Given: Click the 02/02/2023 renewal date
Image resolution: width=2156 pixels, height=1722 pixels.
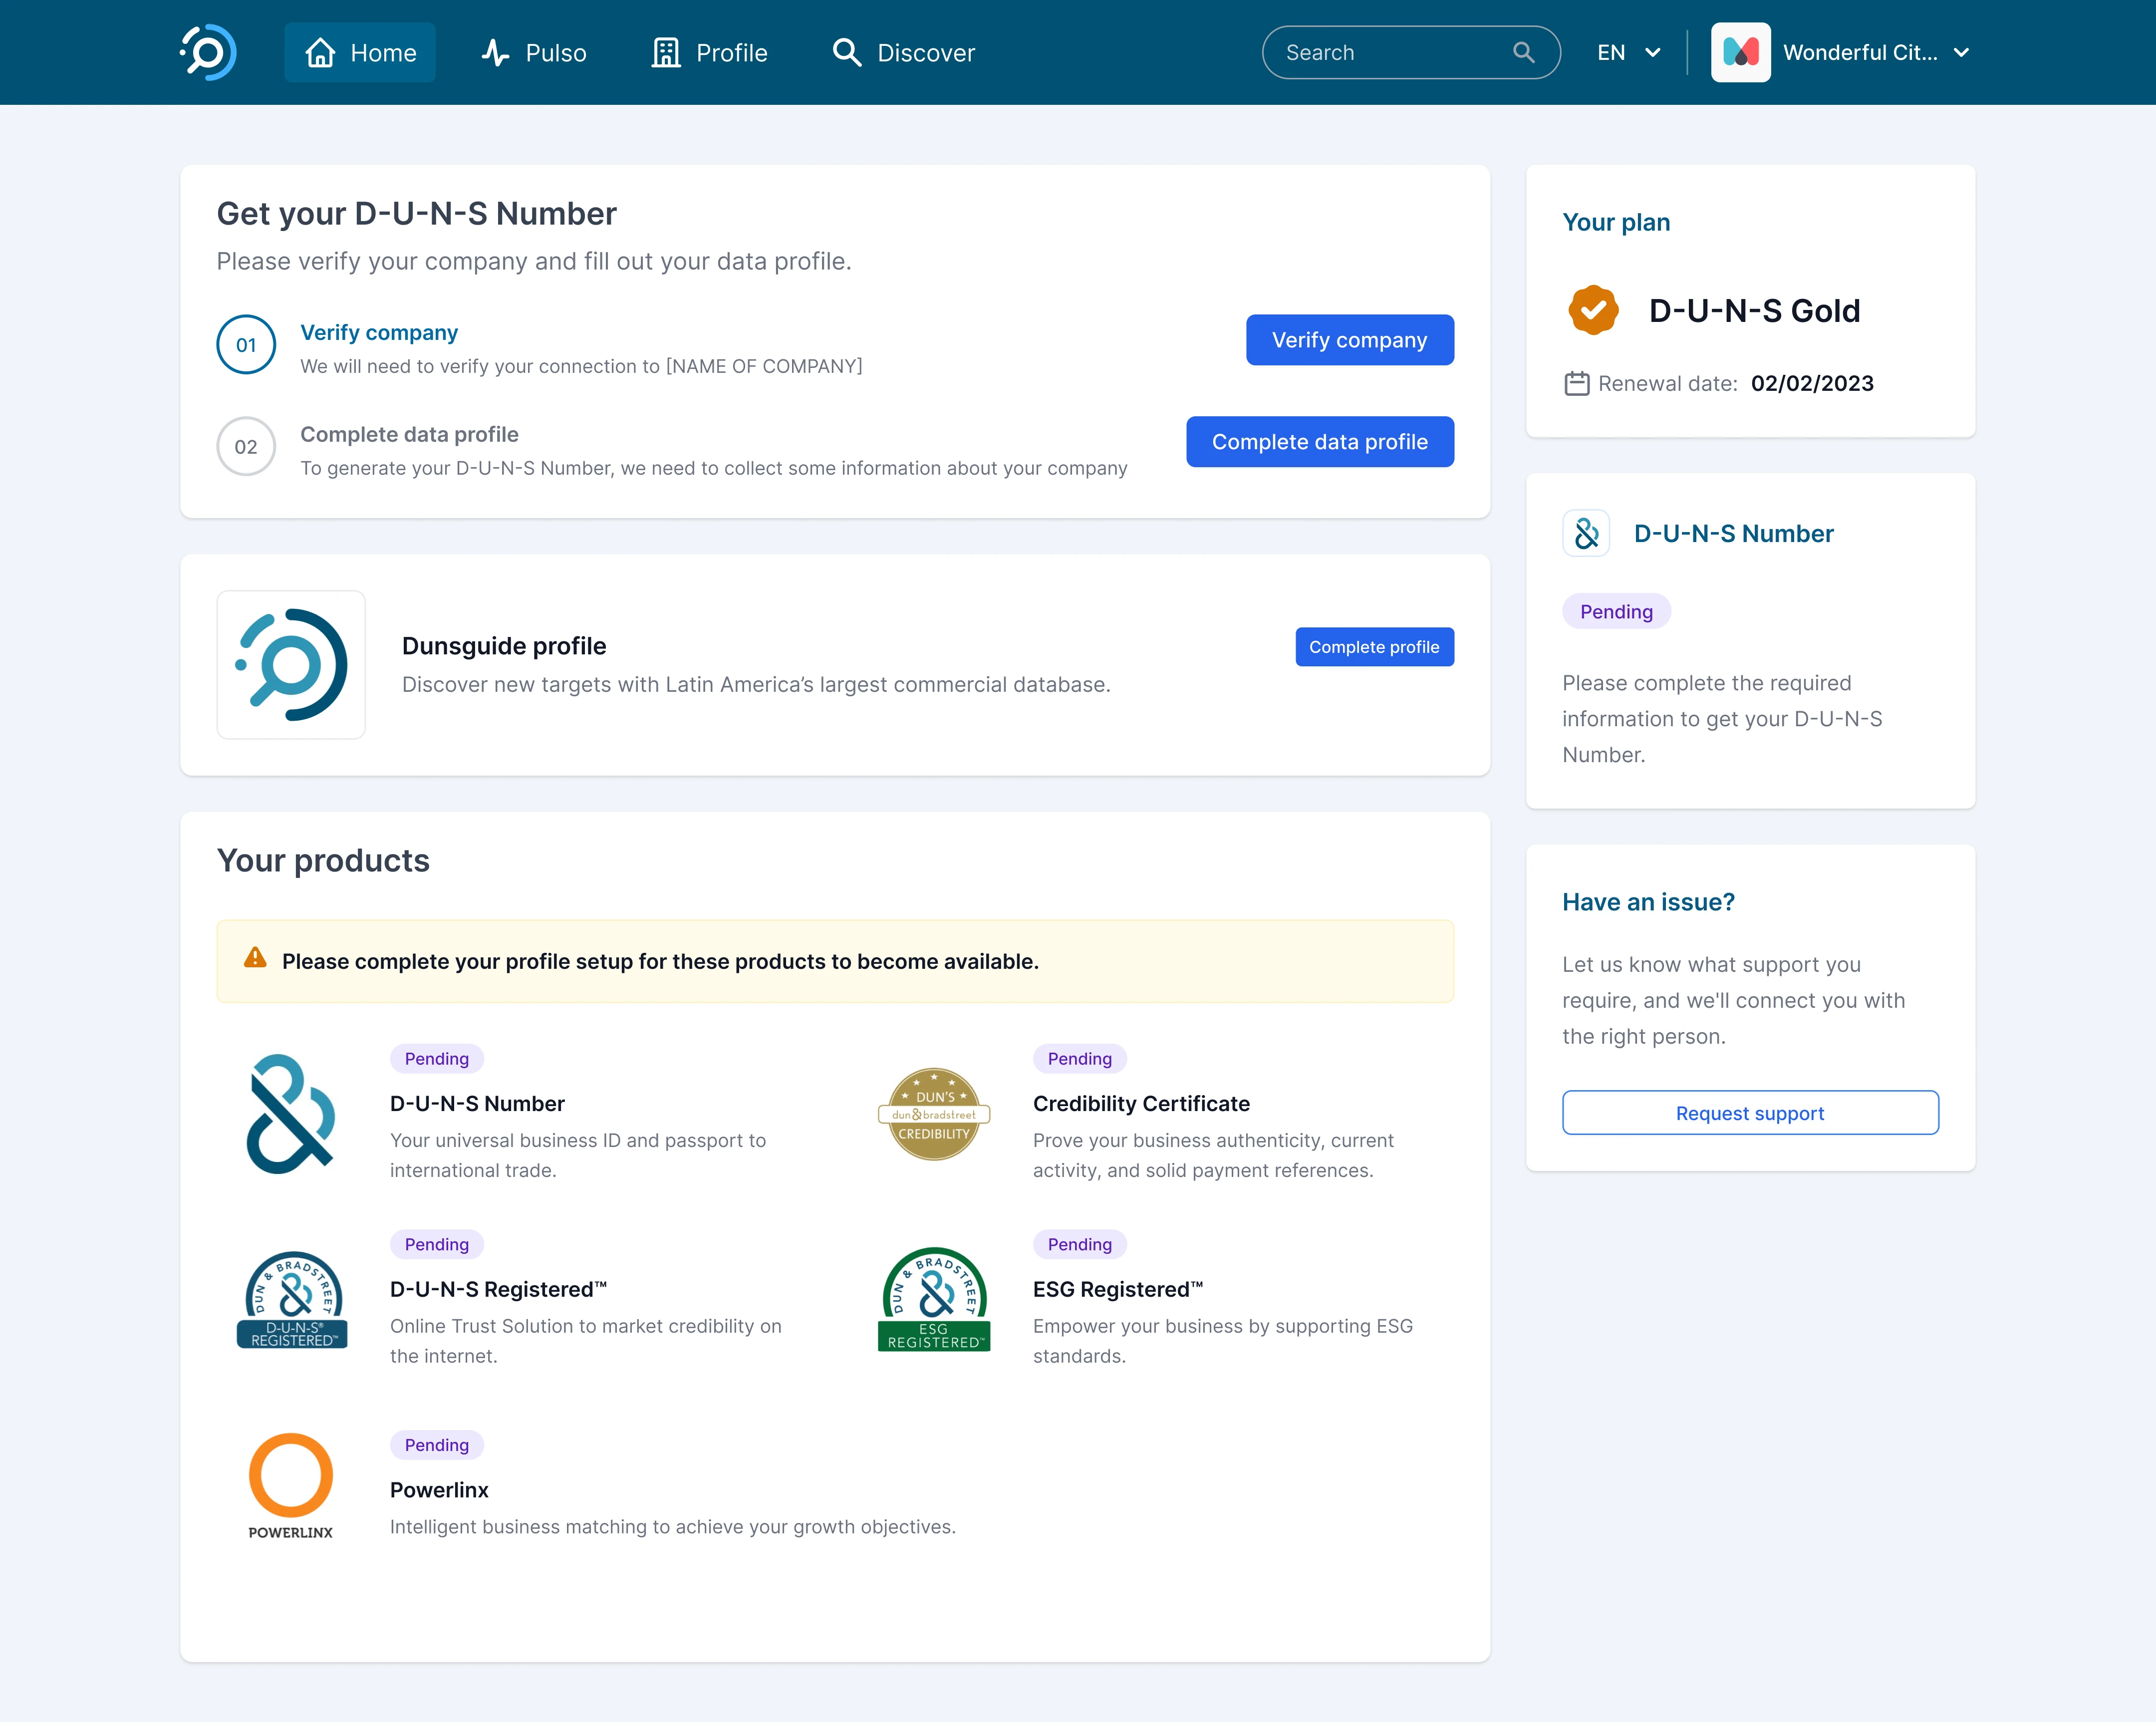Looking at the screenshot, I should point(1812,383).
